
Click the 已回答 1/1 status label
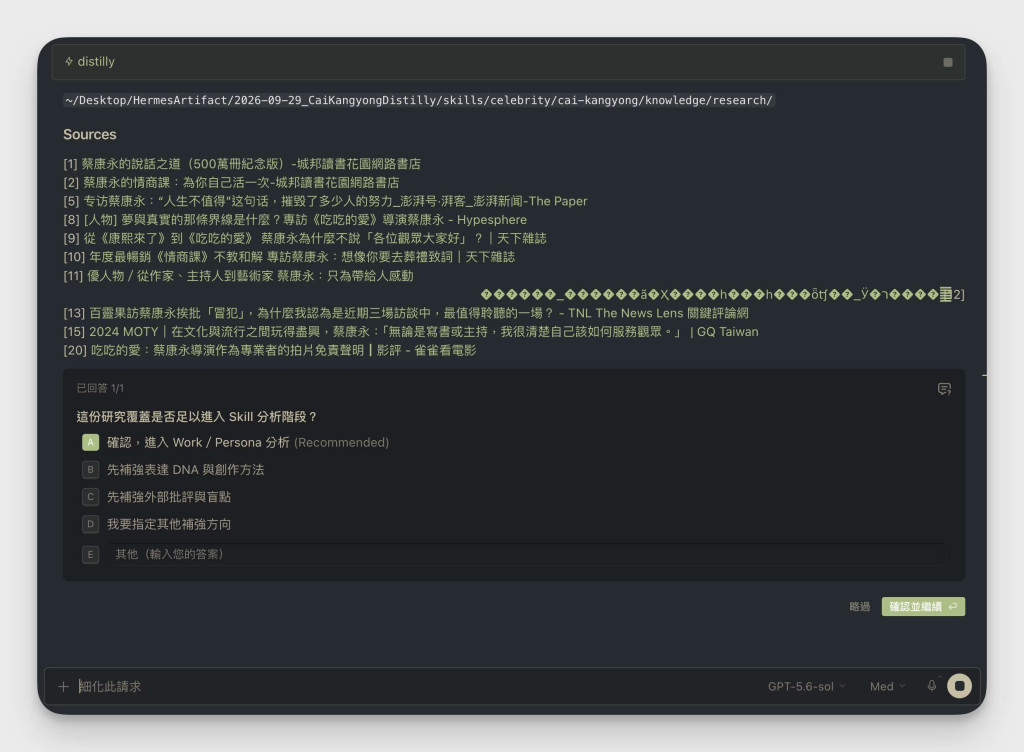coord(100,388)
